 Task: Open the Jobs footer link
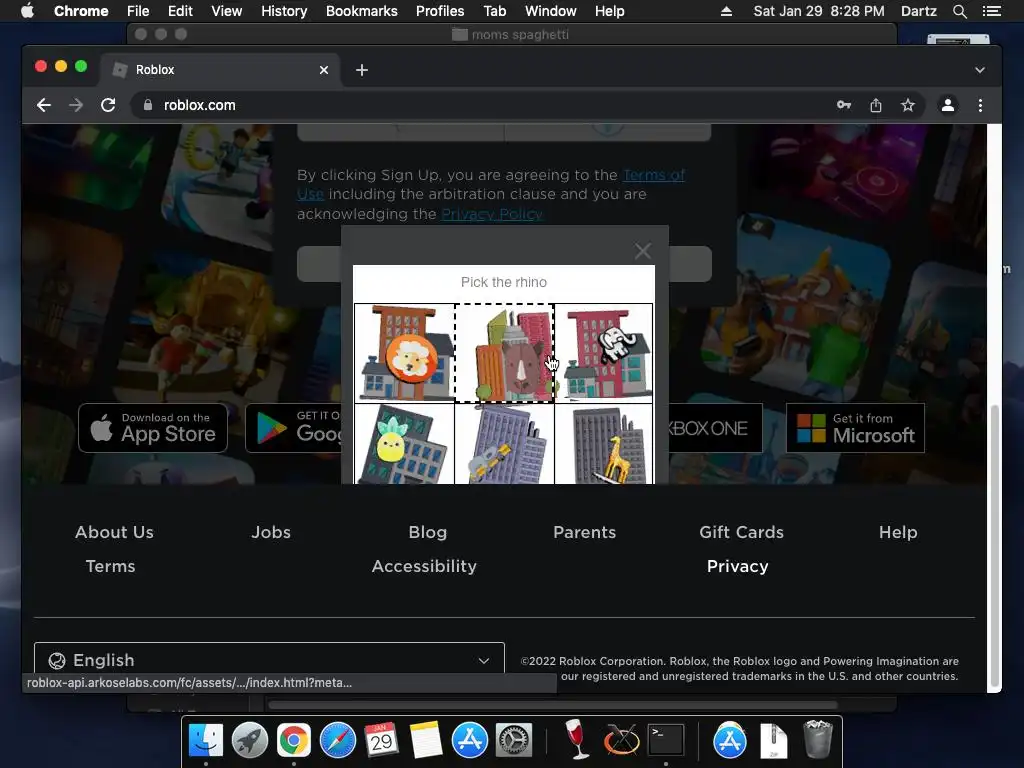point(271,532)
